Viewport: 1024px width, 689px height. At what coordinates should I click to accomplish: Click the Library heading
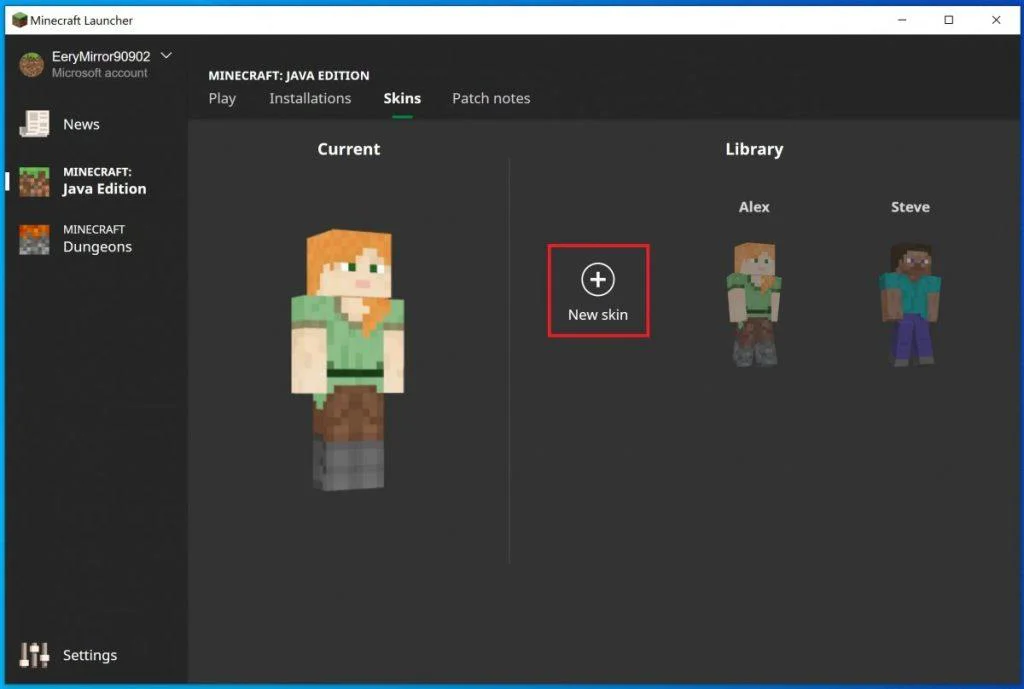754,149
